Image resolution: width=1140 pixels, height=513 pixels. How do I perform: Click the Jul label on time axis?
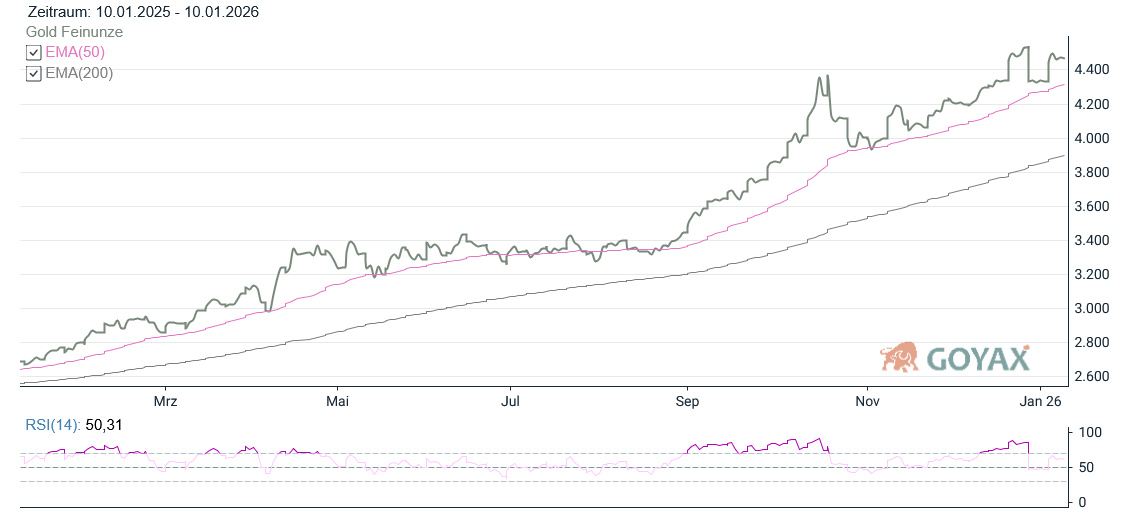click(x=511, y=401)
